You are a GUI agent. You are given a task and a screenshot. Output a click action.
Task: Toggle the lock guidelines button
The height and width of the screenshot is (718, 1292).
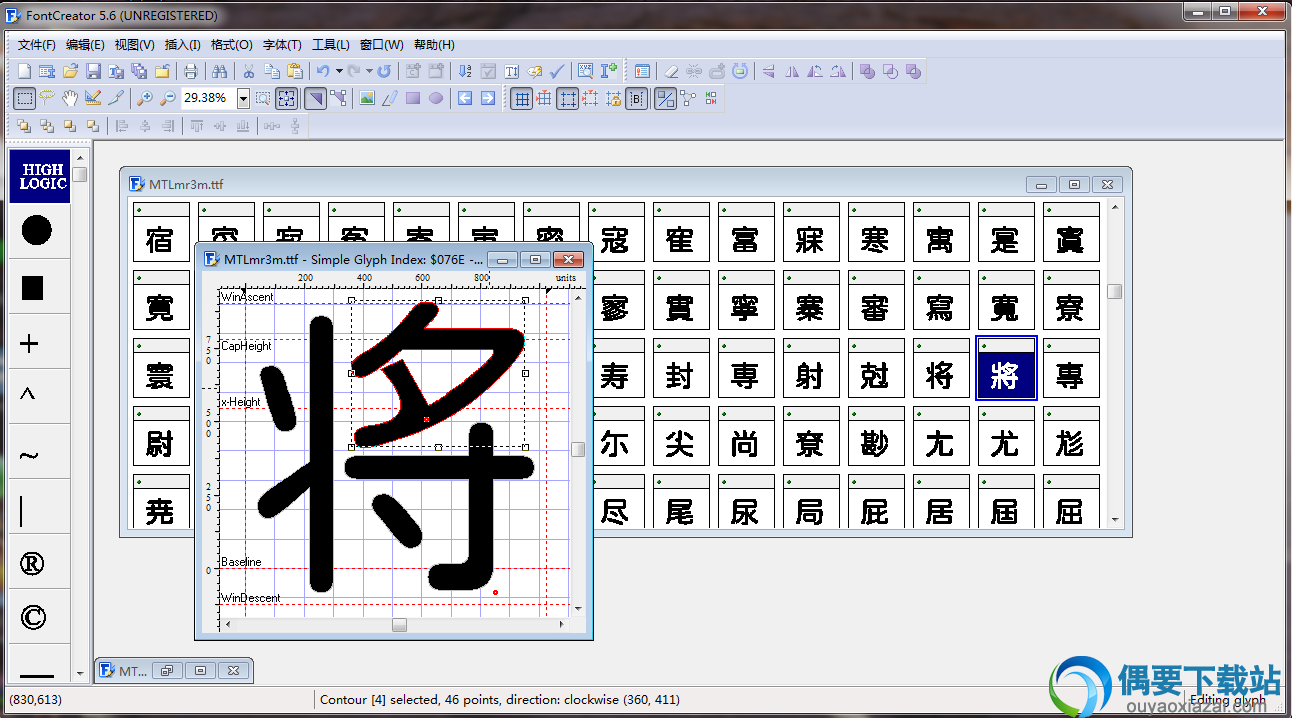pos(613,98)
